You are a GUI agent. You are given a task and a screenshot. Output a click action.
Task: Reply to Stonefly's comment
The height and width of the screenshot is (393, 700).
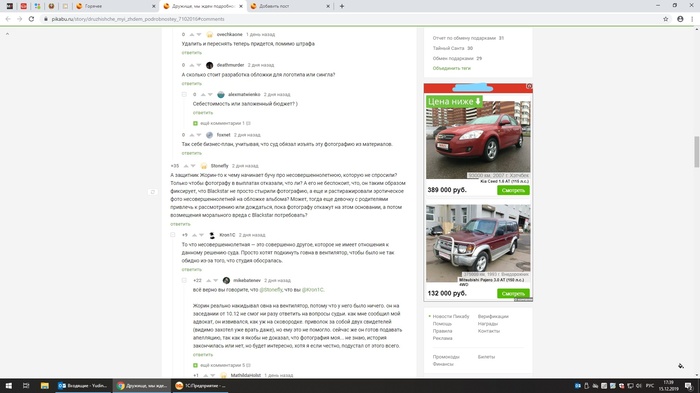[x=180, y=224]
